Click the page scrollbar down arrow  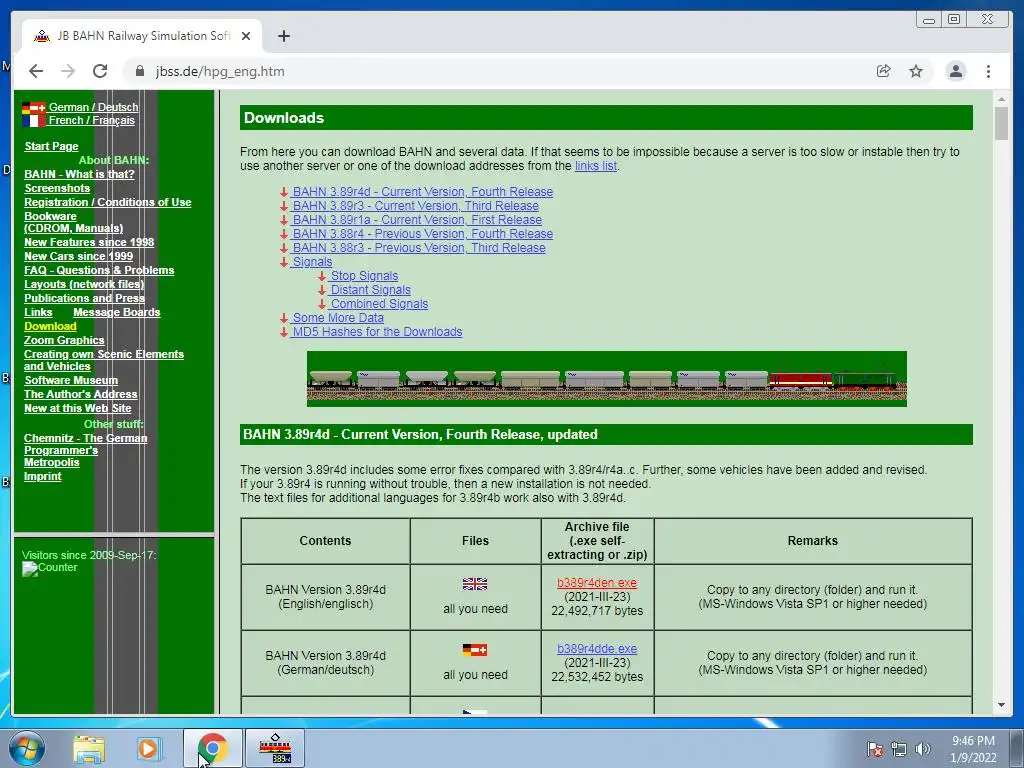point(1001,705)
